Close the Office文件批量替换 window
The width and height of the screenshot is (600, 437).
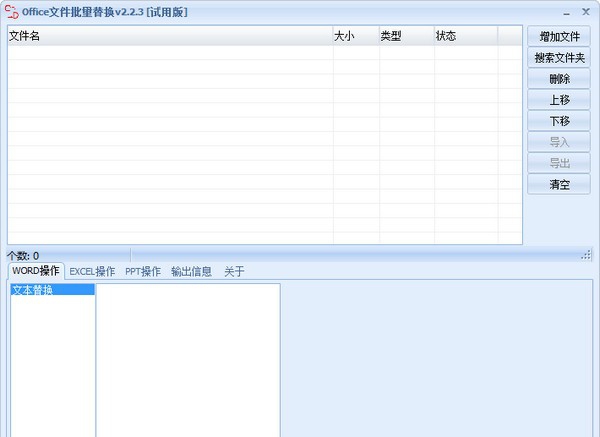(x=586, y=12)
